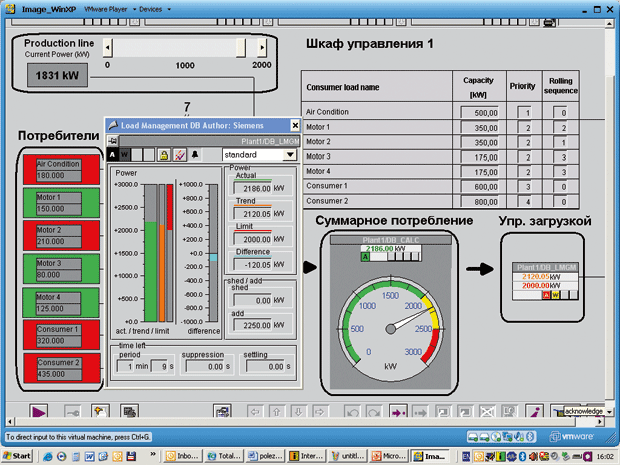The image size is (620, 465).
Task: Close the Load Management DB faceplate
Action: click(x=295, y=125)
